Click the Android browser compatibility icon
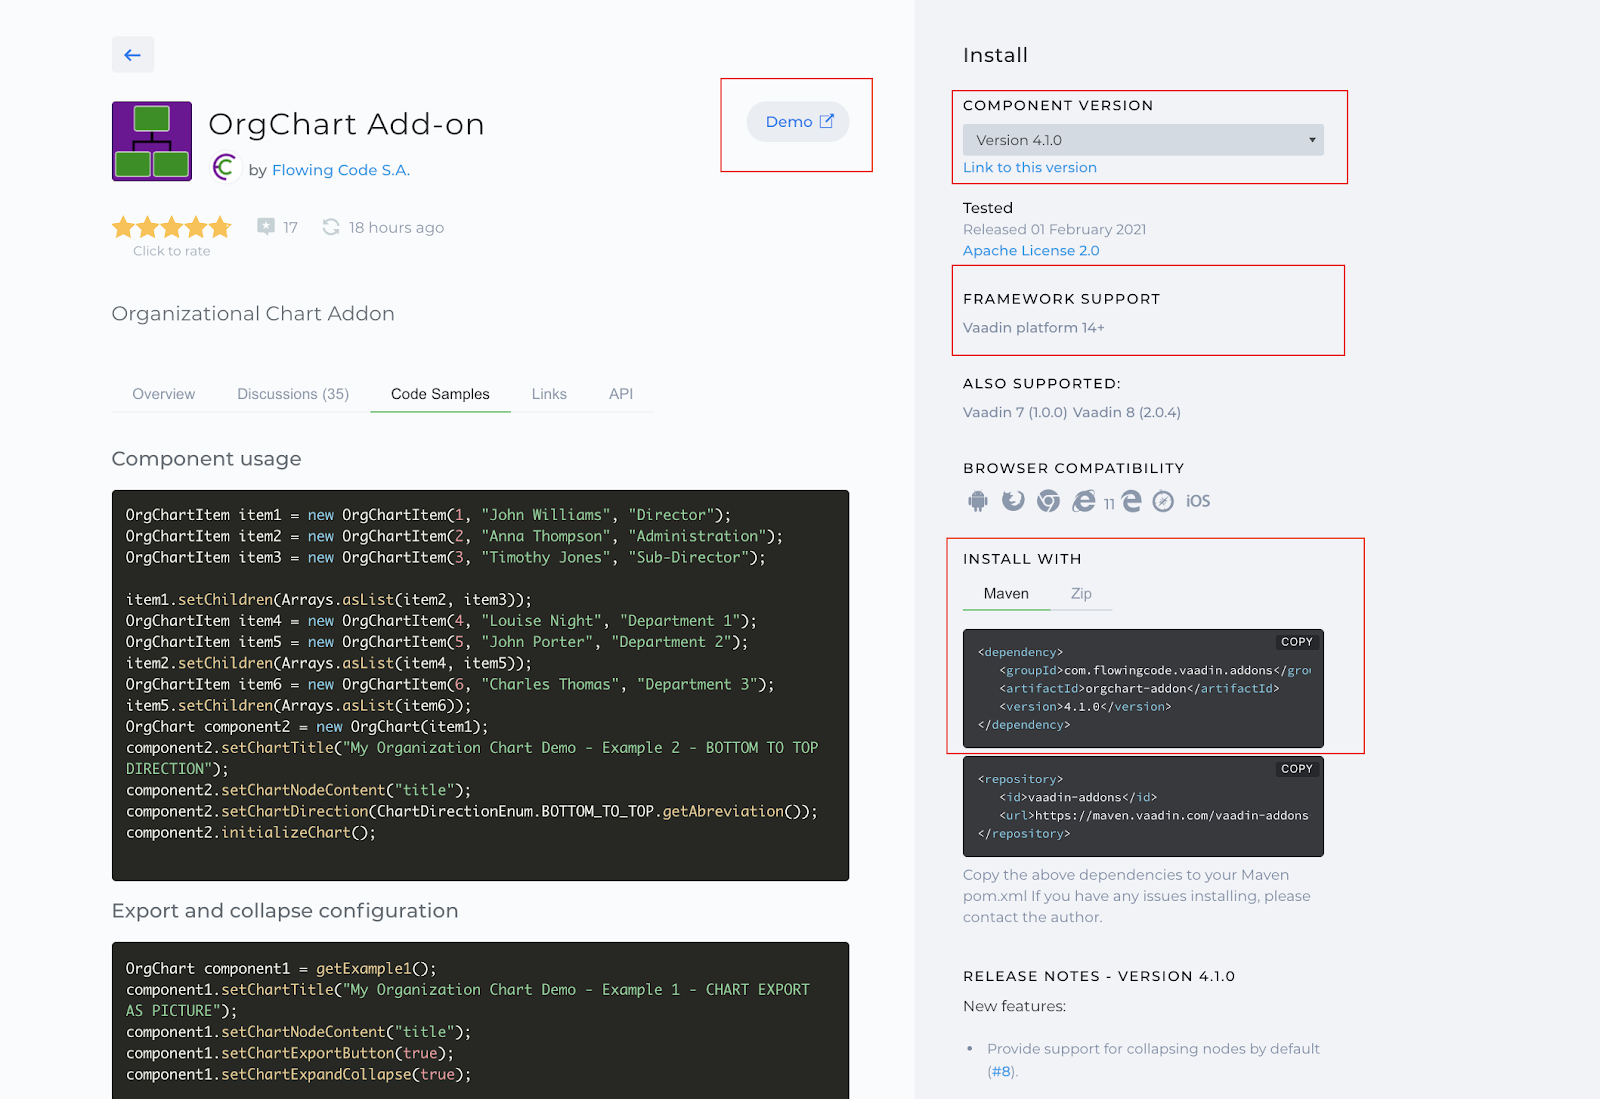 (x=978, y=501)
